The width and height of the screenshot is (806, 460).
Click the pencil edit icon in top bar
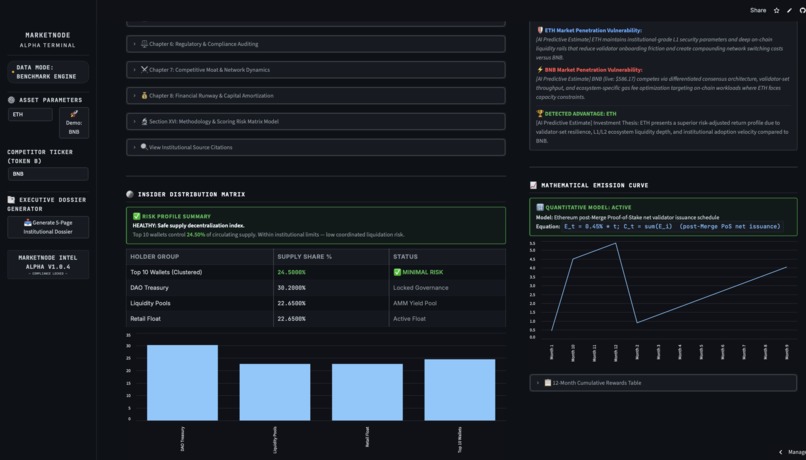pyautogui.click(x=789, y=10)
